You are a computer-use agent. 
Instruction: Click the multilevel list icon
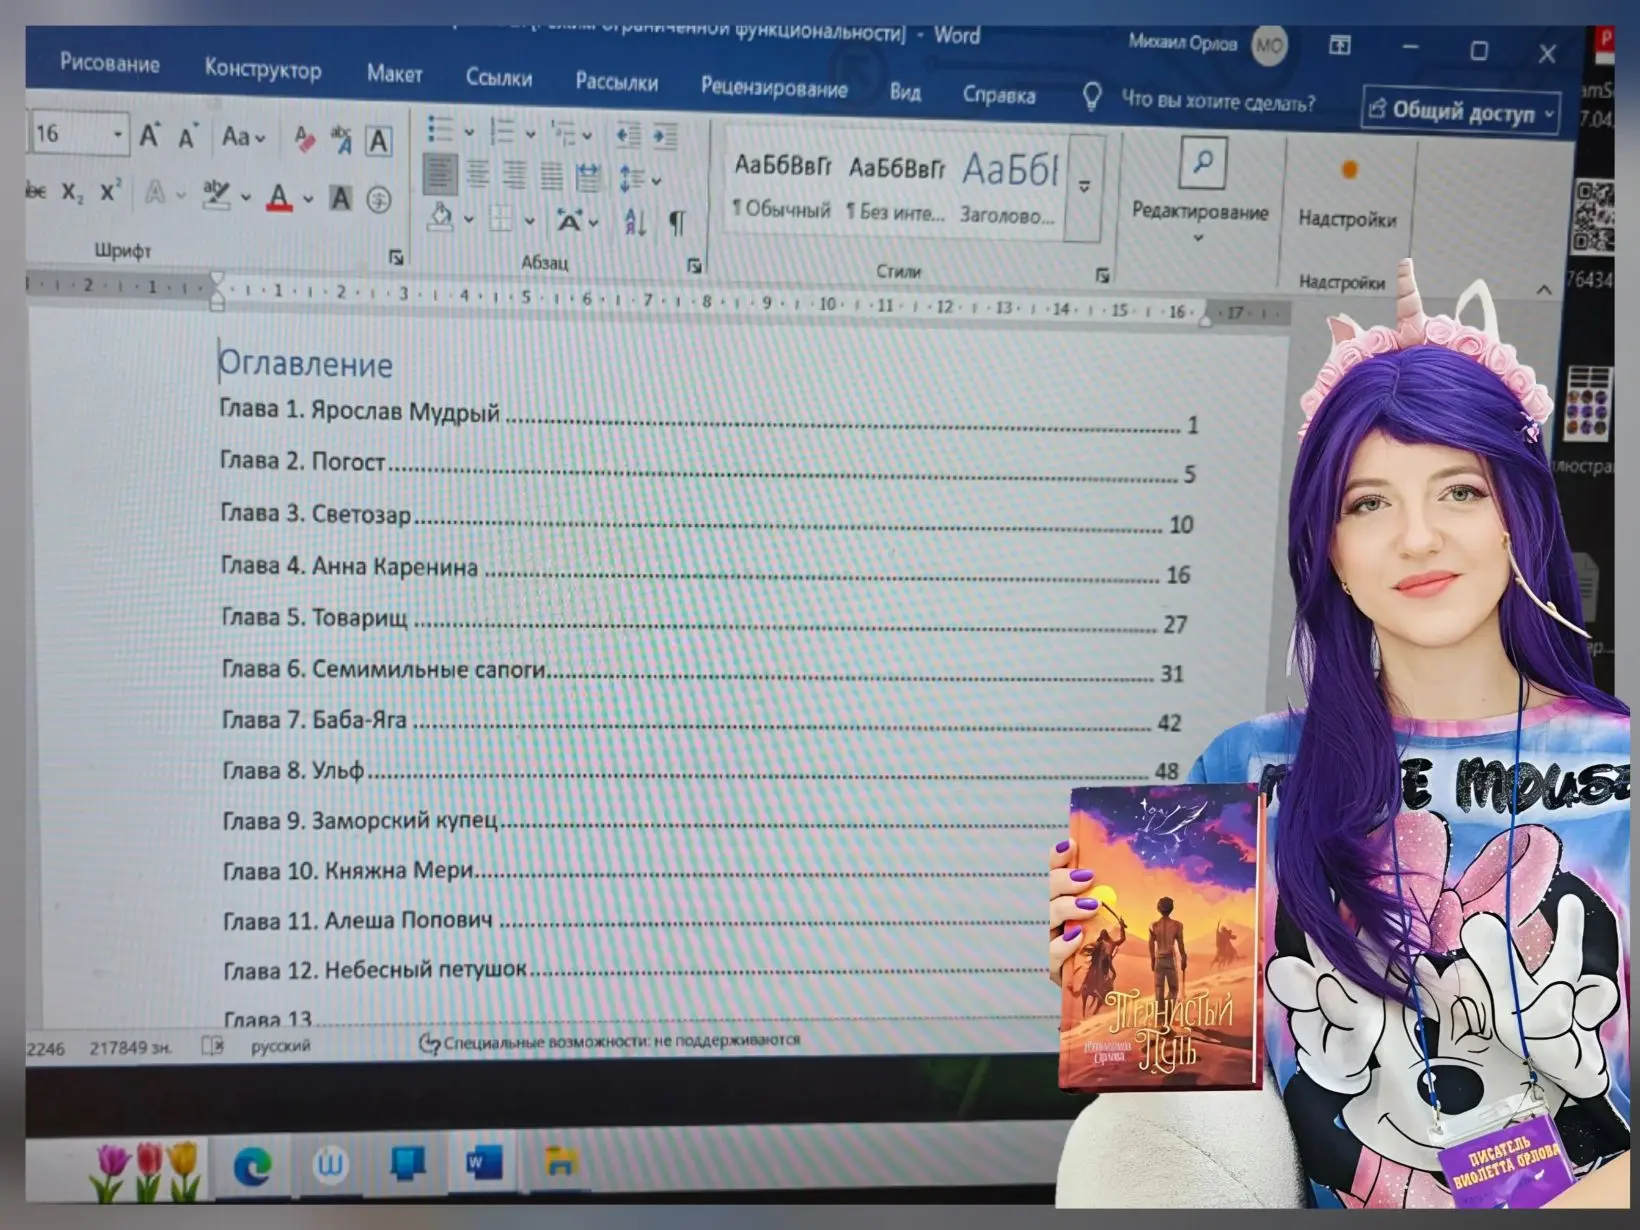click(565, 133)
